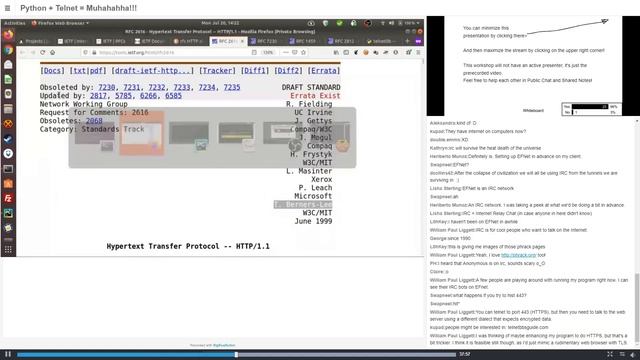Open the Terminal from the dock
The image size is (640, 360).
point(8,169)
